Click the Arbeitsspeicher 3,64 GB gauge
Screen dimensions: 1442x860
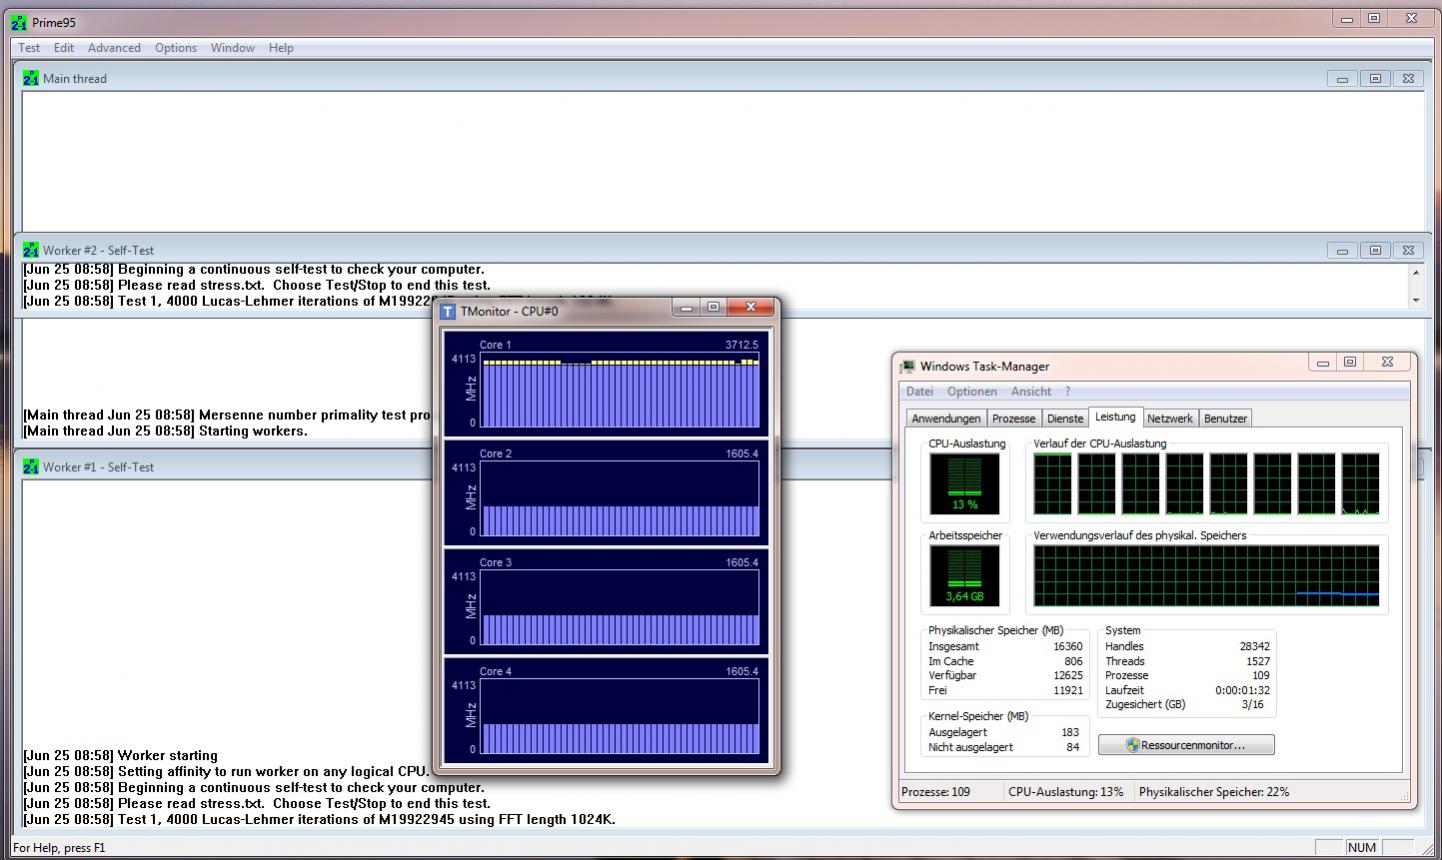pyautogui.click(x=964, y=576)
